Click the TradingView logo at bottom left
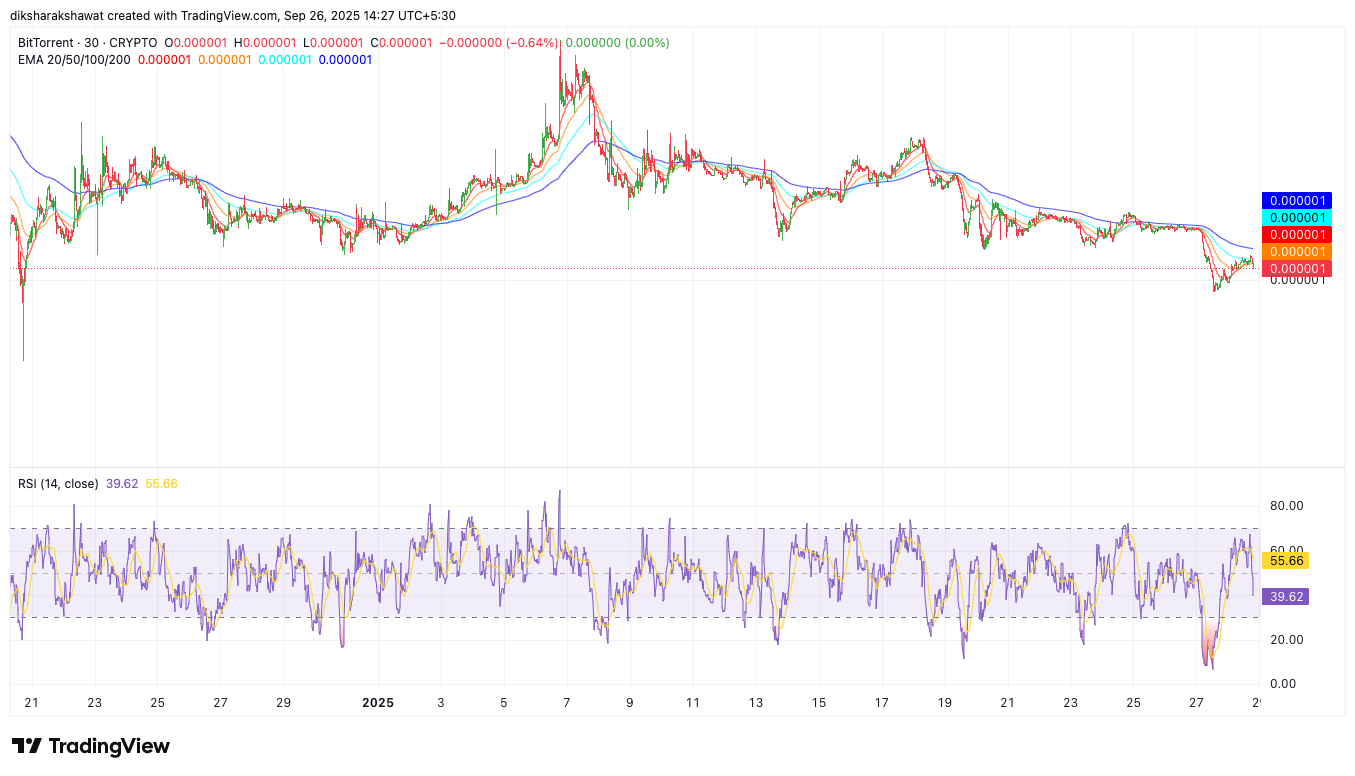 click(x=91, y=746)
